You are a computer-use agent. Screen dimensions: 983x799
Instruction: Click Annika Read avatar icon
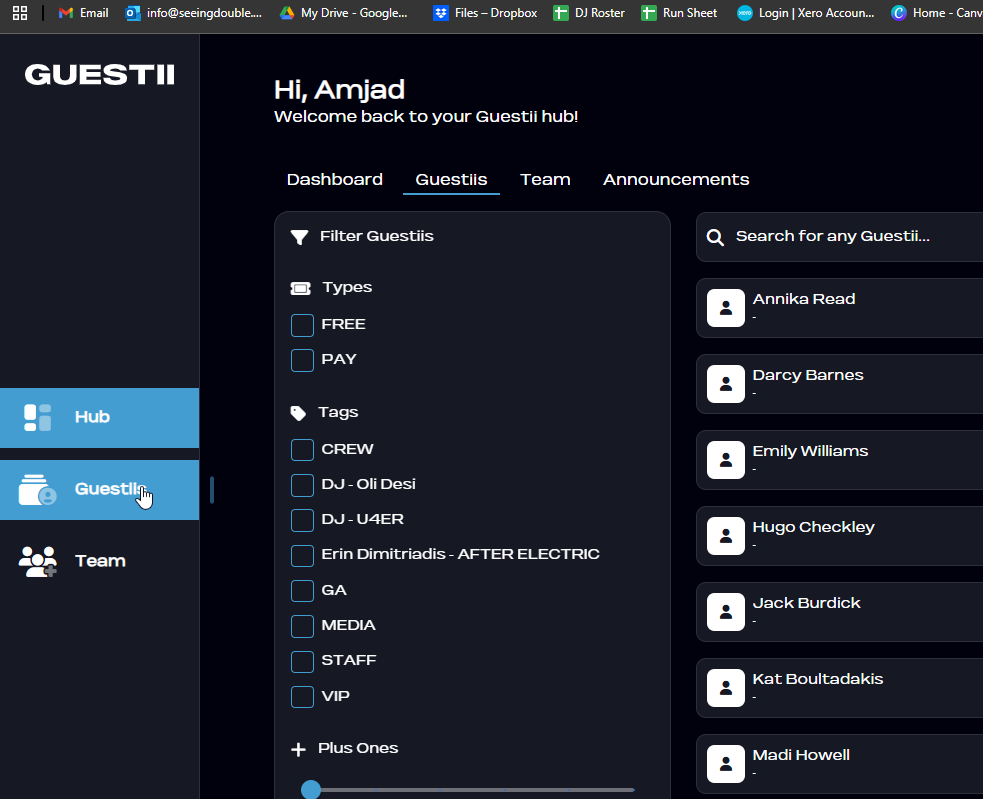click(726, 308)
